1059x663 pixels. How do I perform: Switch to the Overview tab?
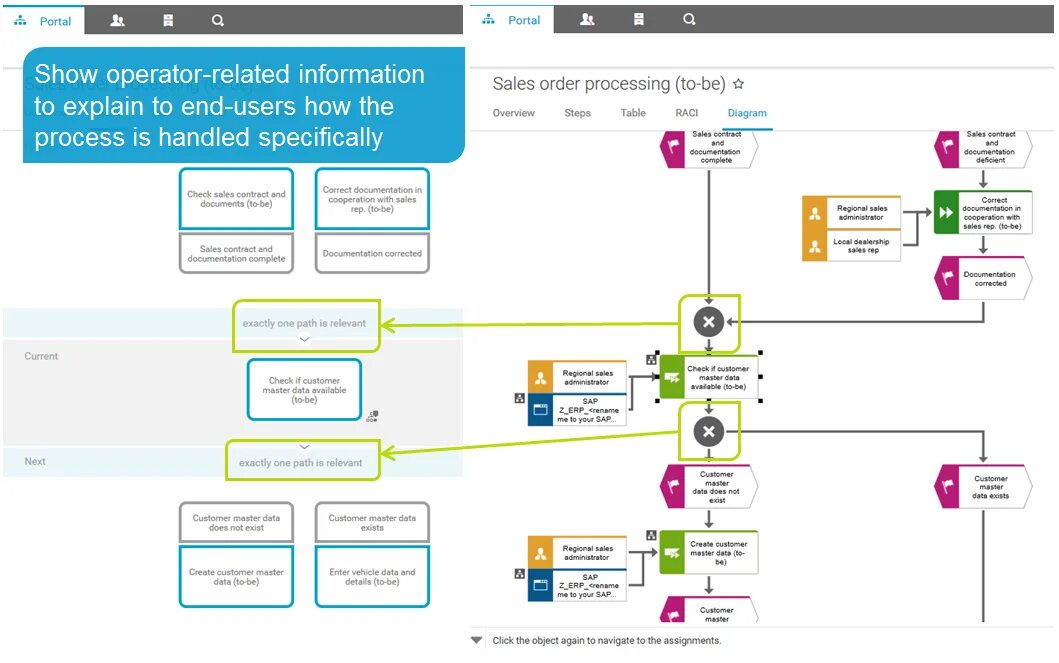point(513,113)
